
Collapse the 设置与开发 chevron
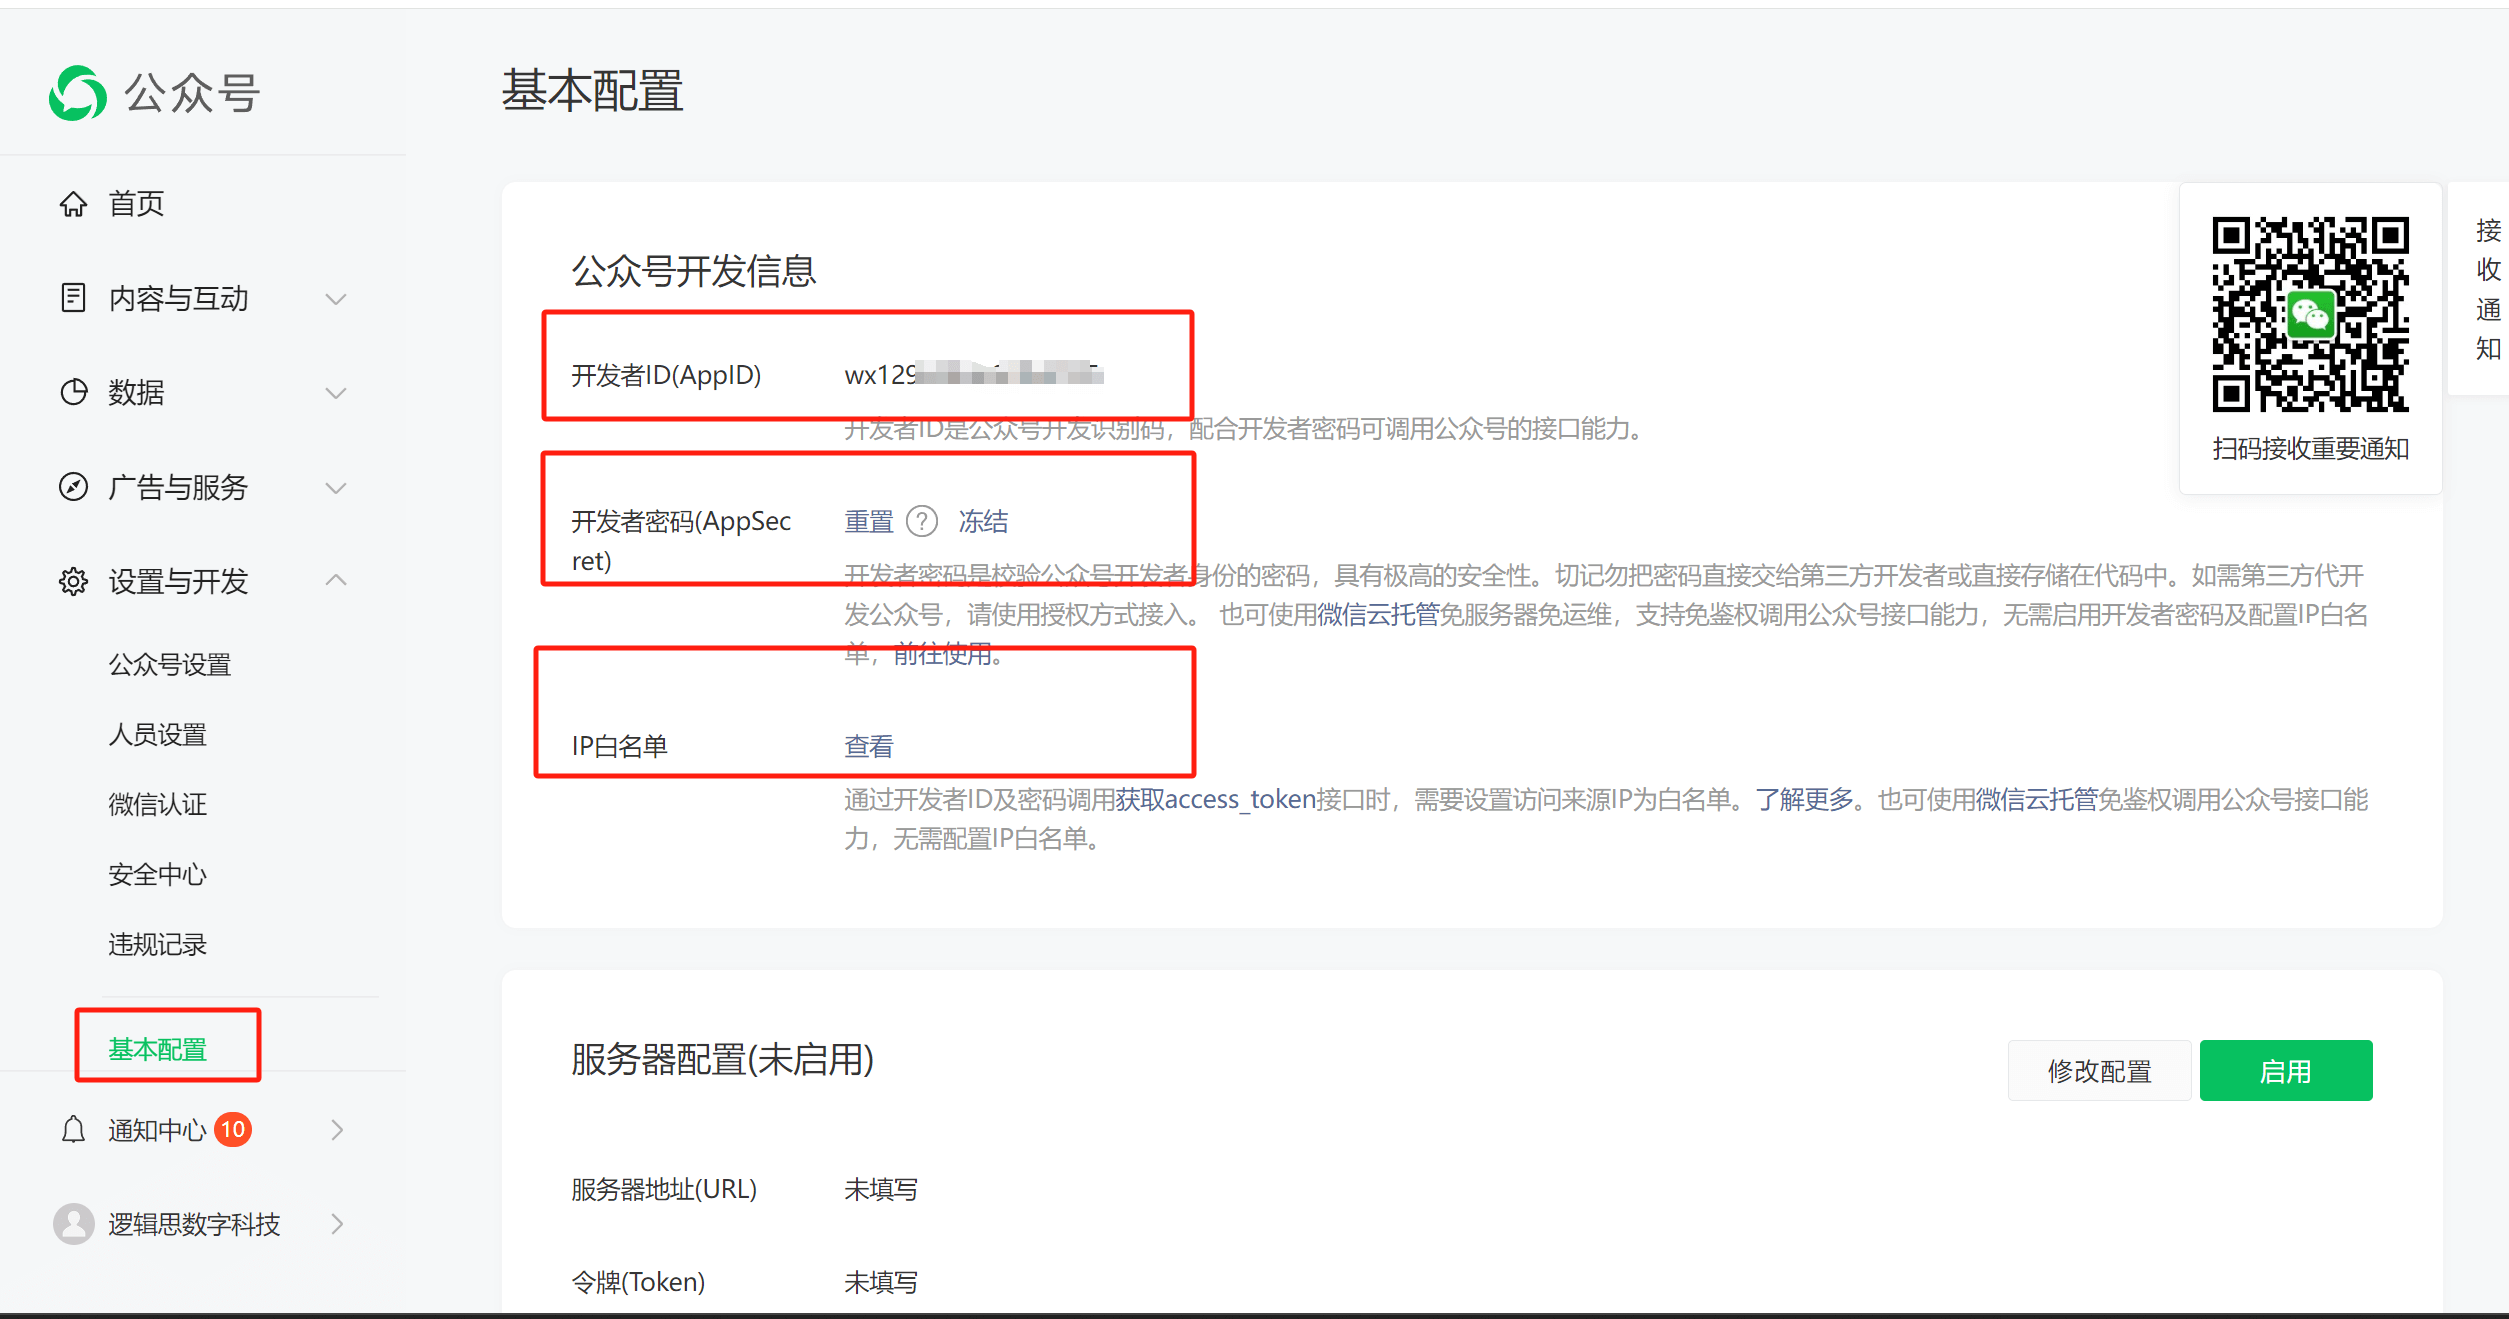point(336,580)
